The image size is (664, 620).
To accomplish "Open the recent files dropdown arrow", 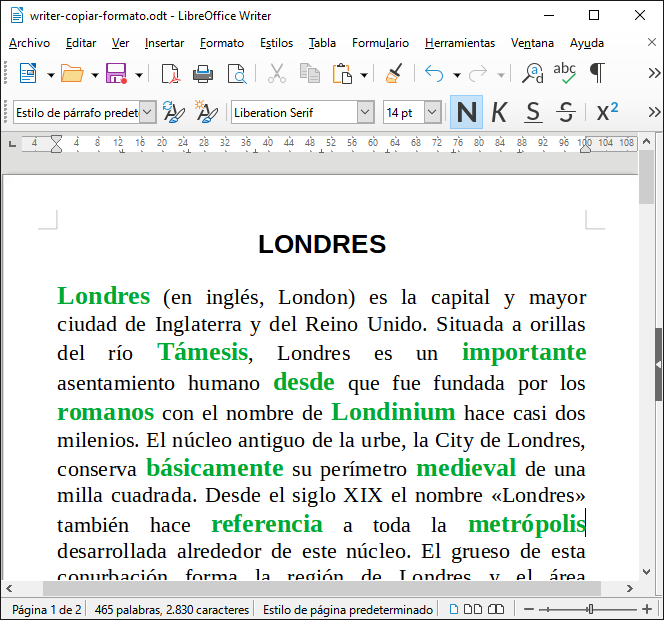I will [x=95, y=75].
